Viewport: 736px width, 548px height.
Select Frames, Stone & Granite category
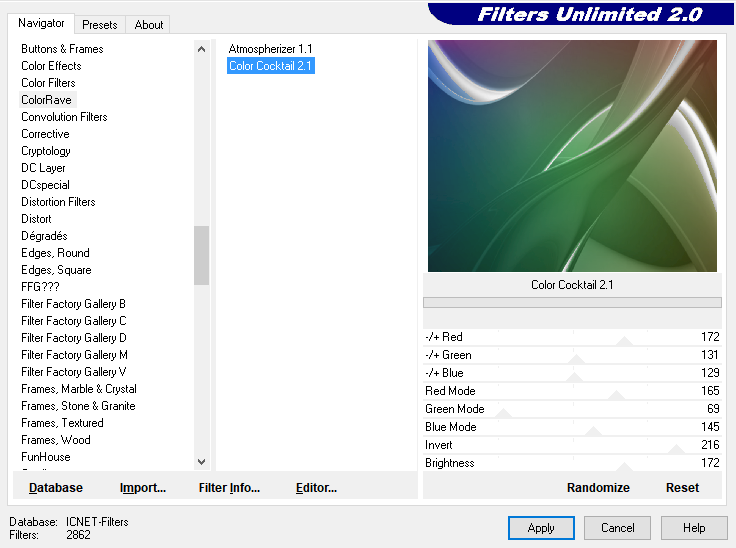78,406
